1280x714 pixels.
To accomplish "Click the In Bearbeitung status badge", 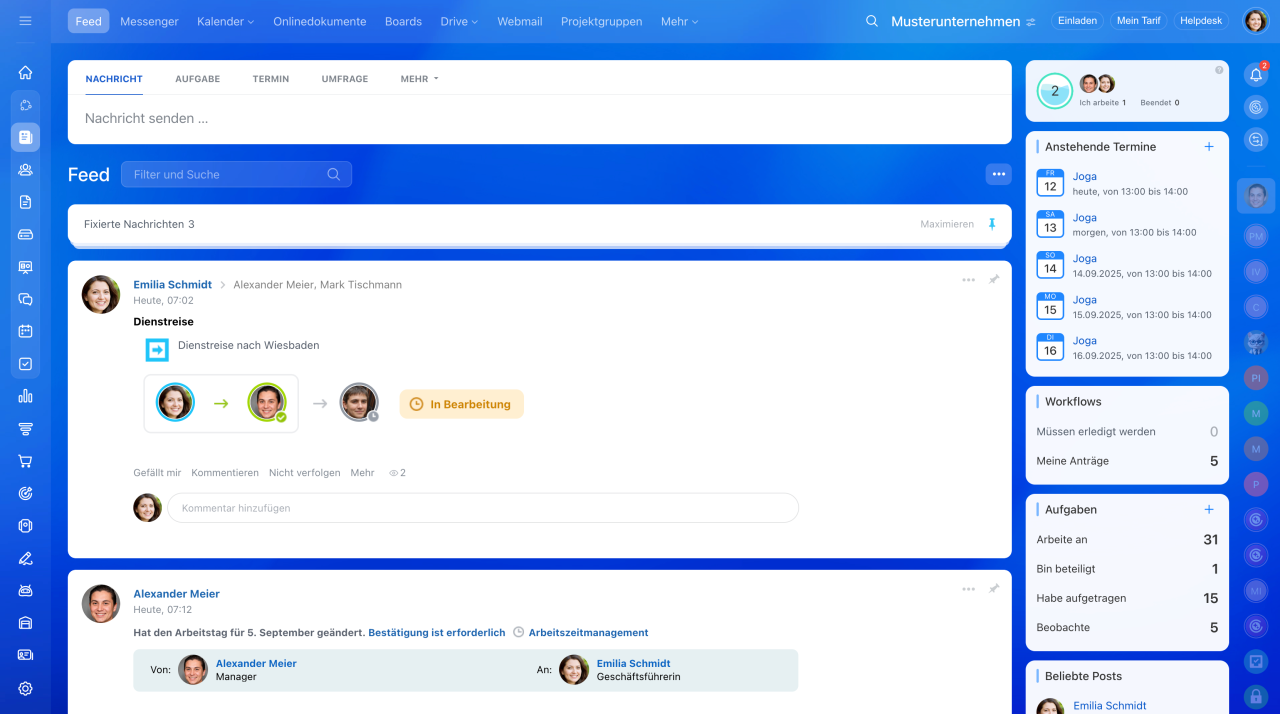I will pos(461,404).
